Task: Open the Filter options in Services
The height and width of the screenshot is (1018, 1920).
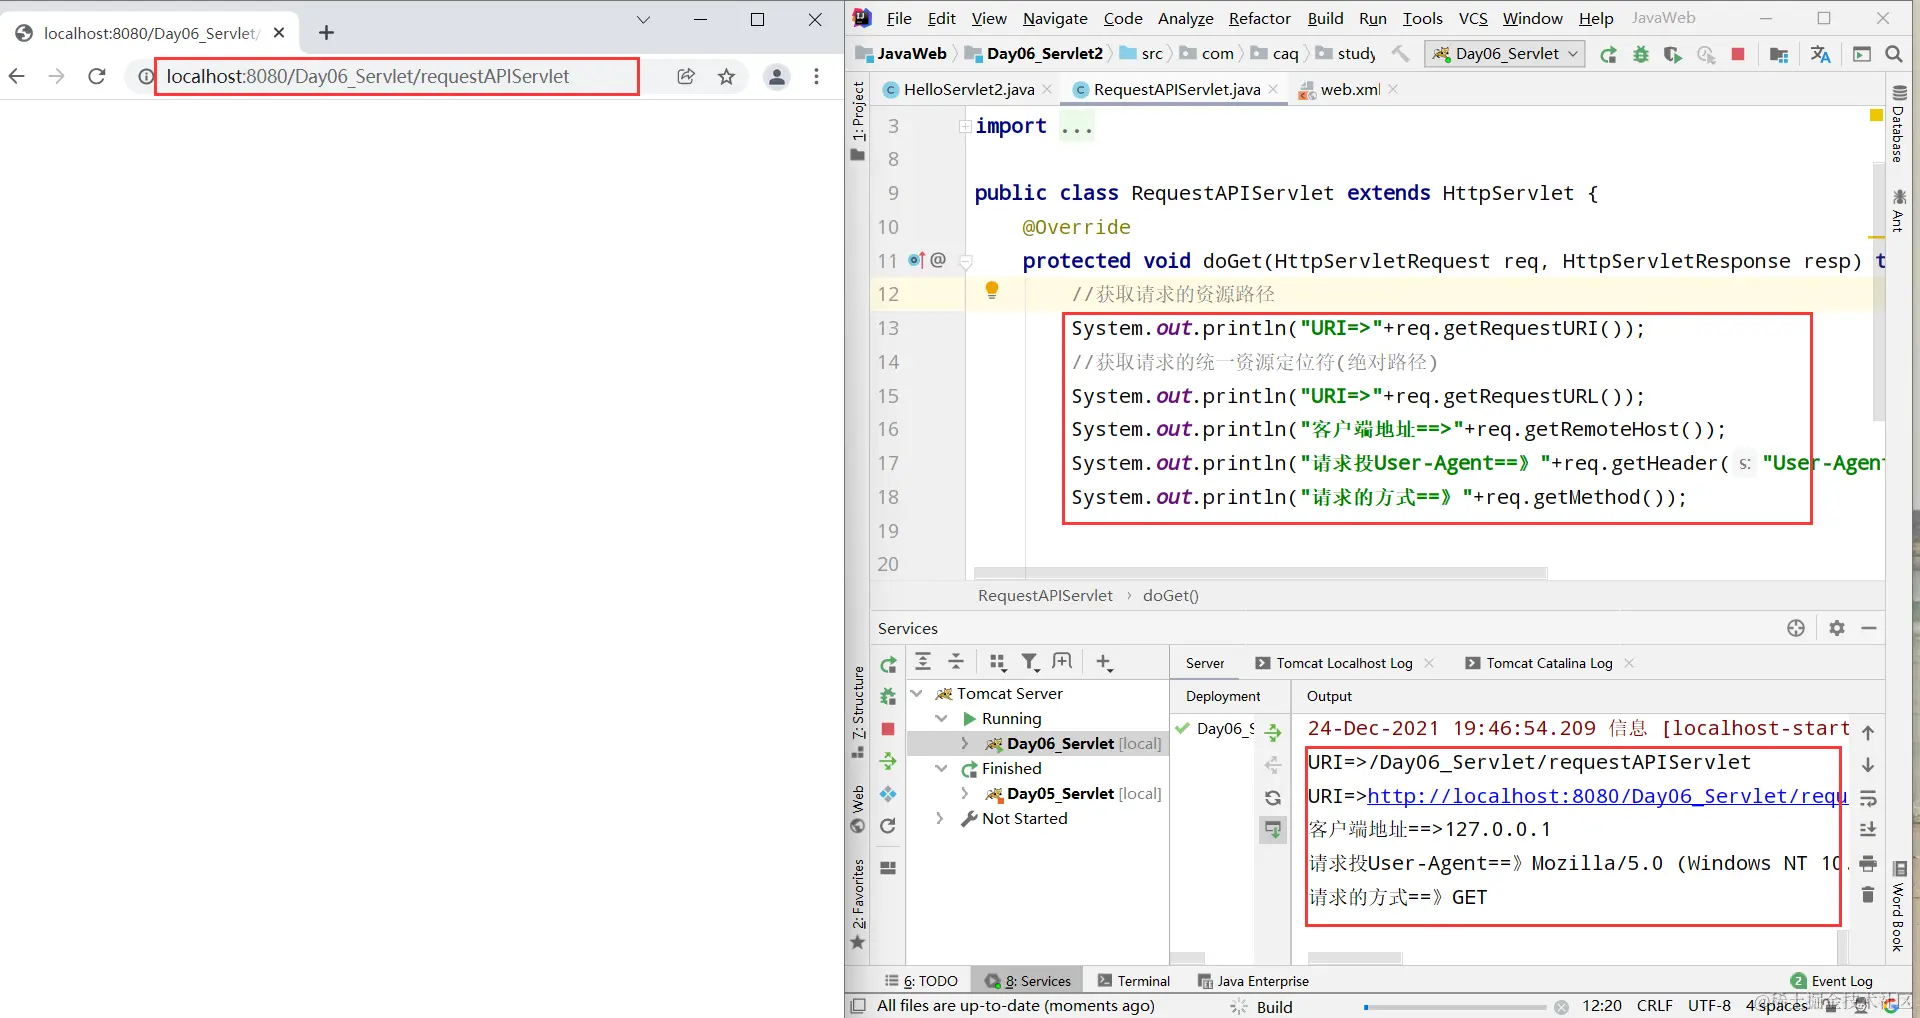Action: pos(1030,662)
